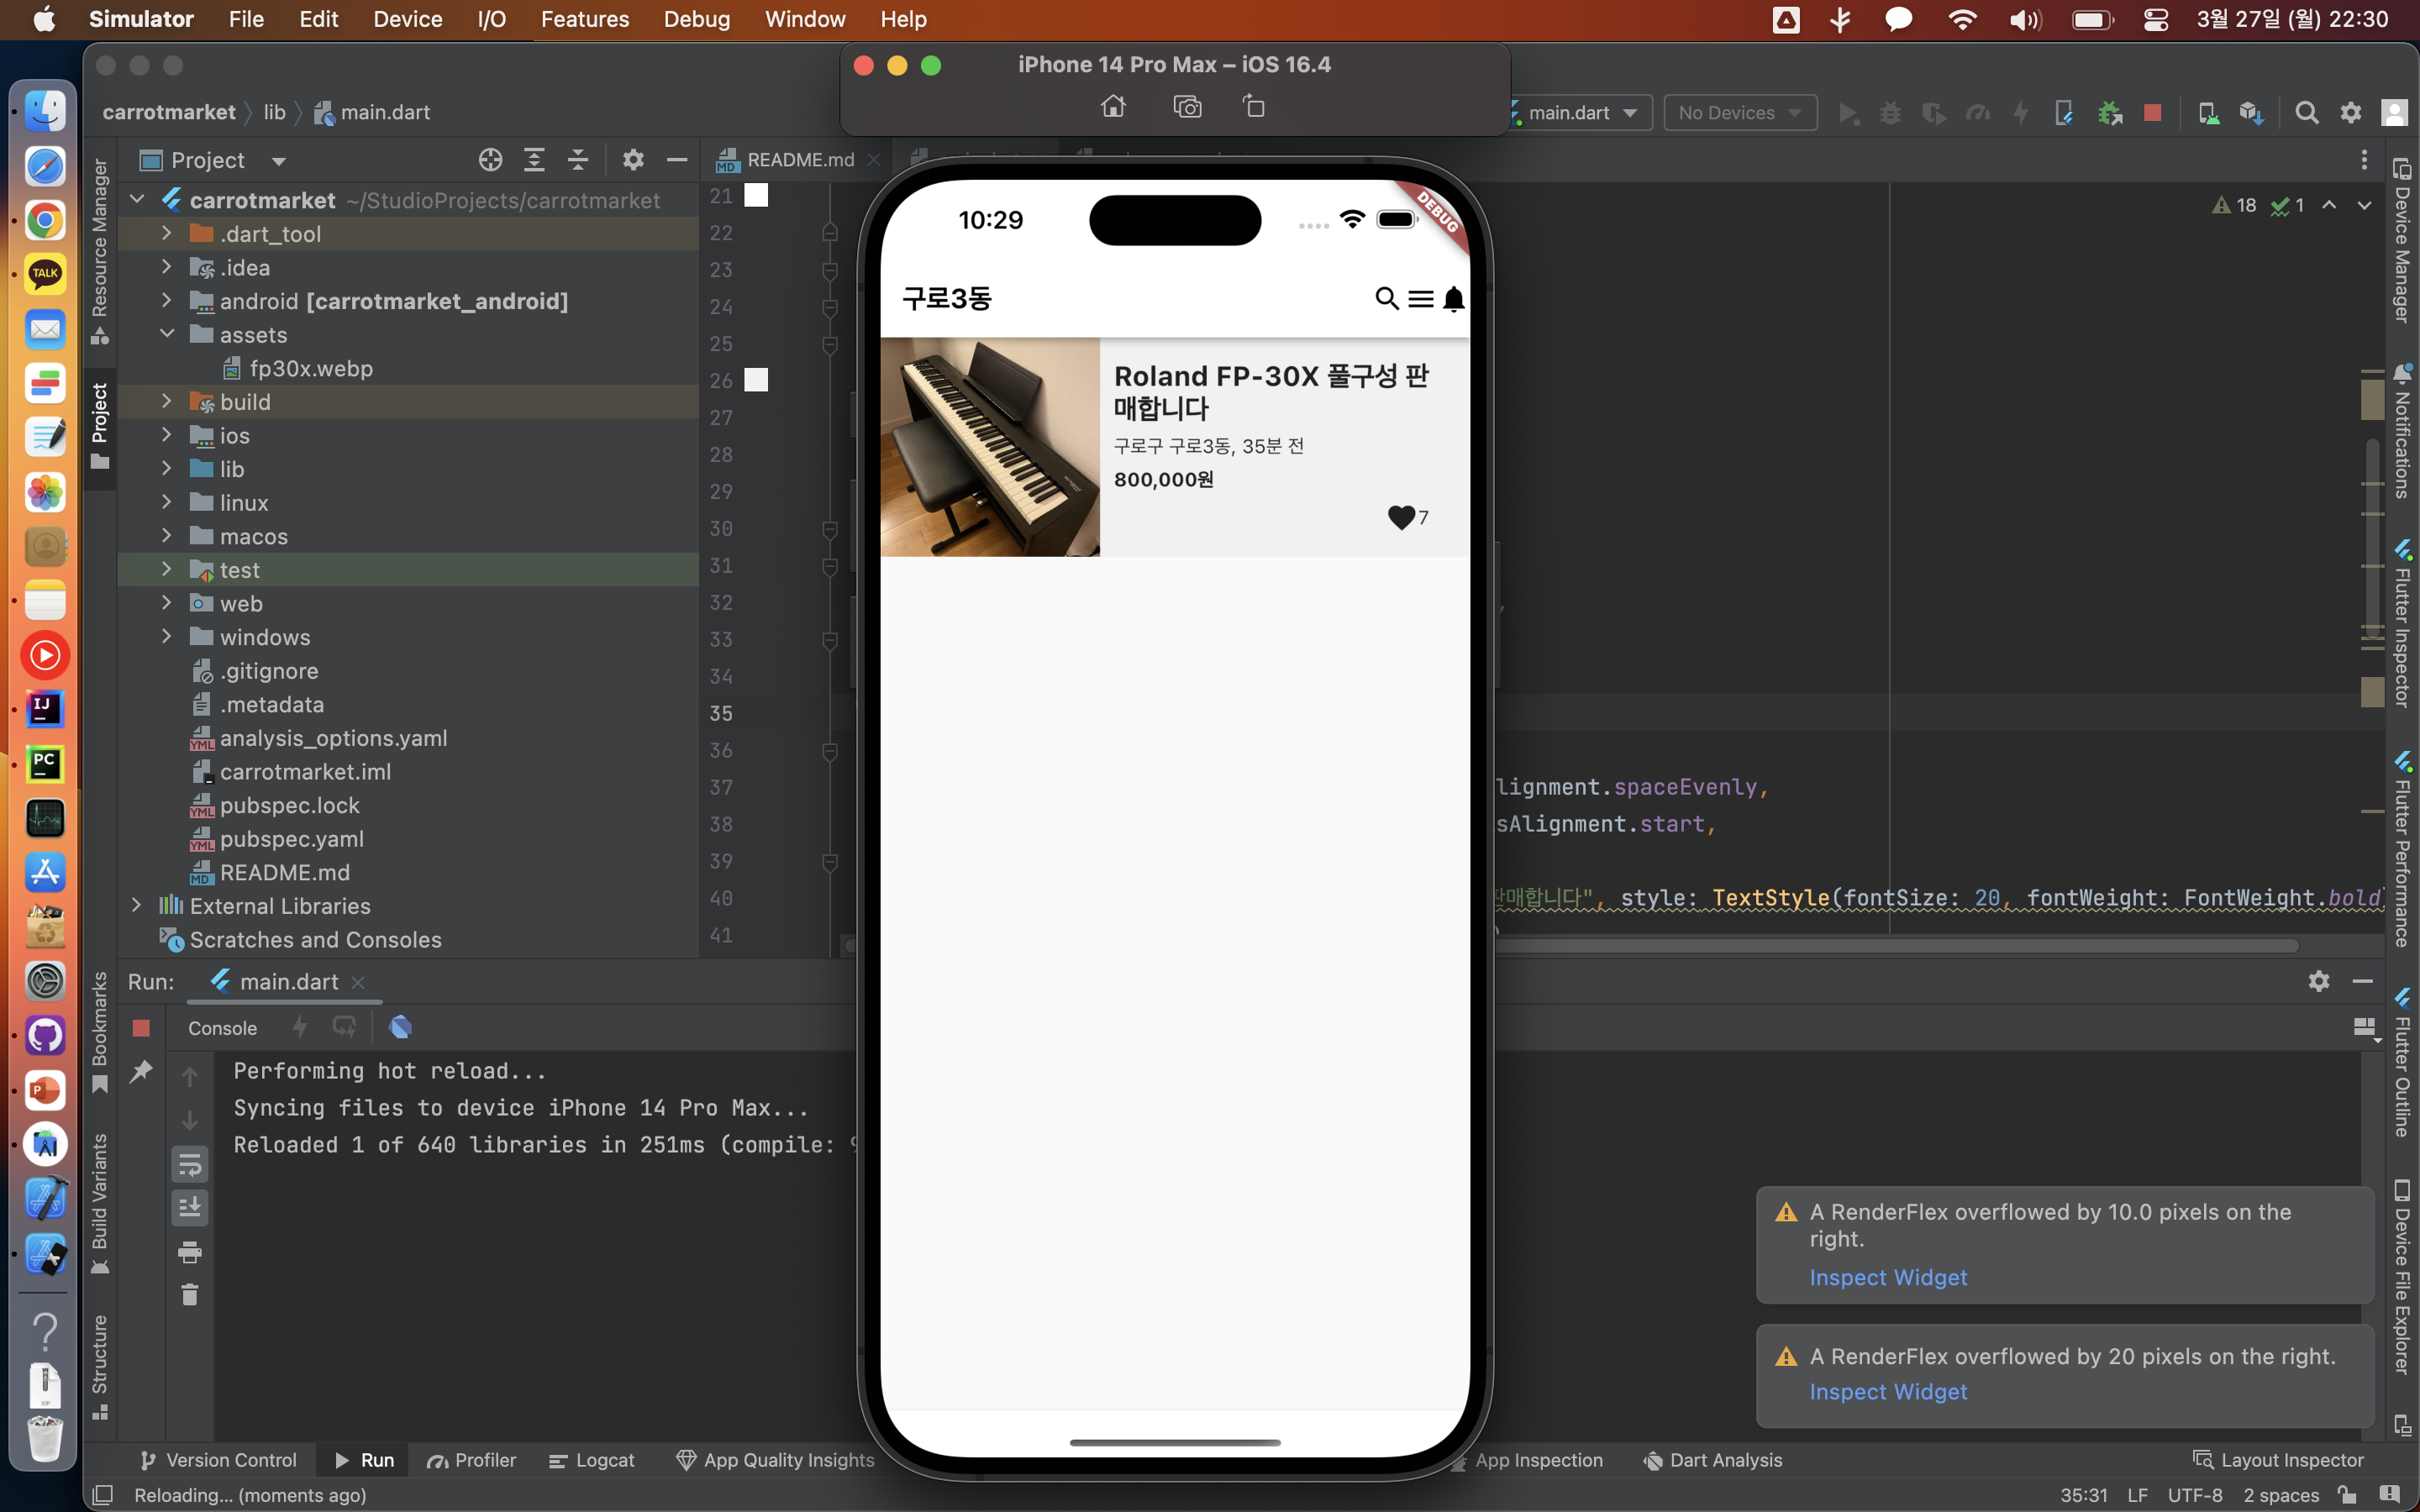Open Dart DevTools icon in Run console
Viewport: 2420px width, 1512px height.
(400, 1027)
